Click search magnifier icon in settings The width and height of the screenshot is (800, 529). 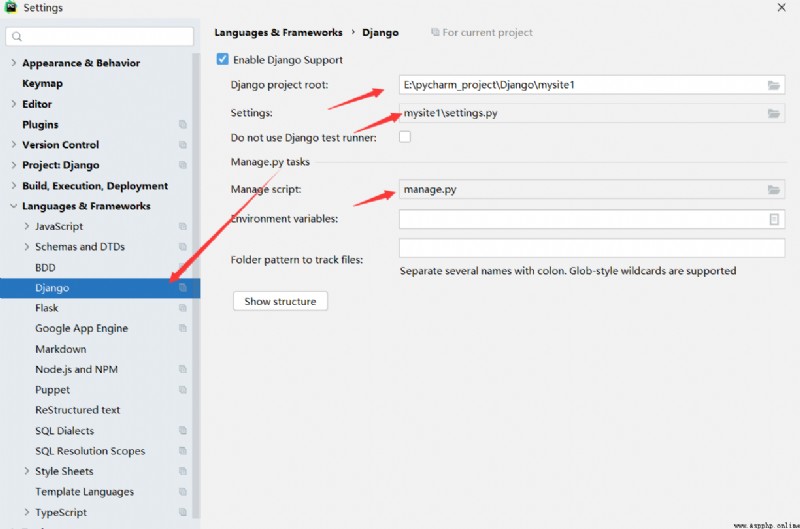[17, 36]
